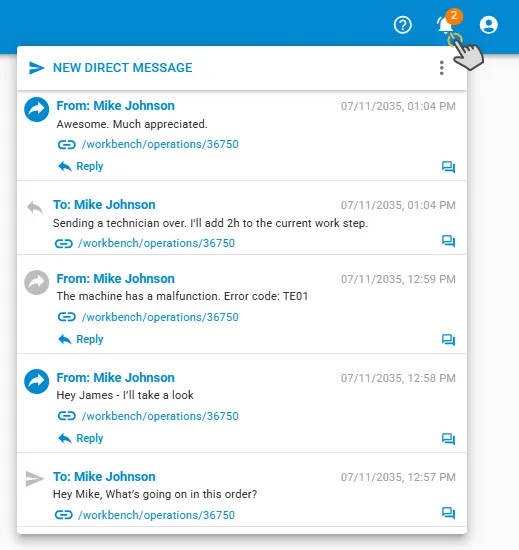Open conversation icon for 'Sending a technician over'
This screenshot has width=519, height=550.
click(448, 241)
